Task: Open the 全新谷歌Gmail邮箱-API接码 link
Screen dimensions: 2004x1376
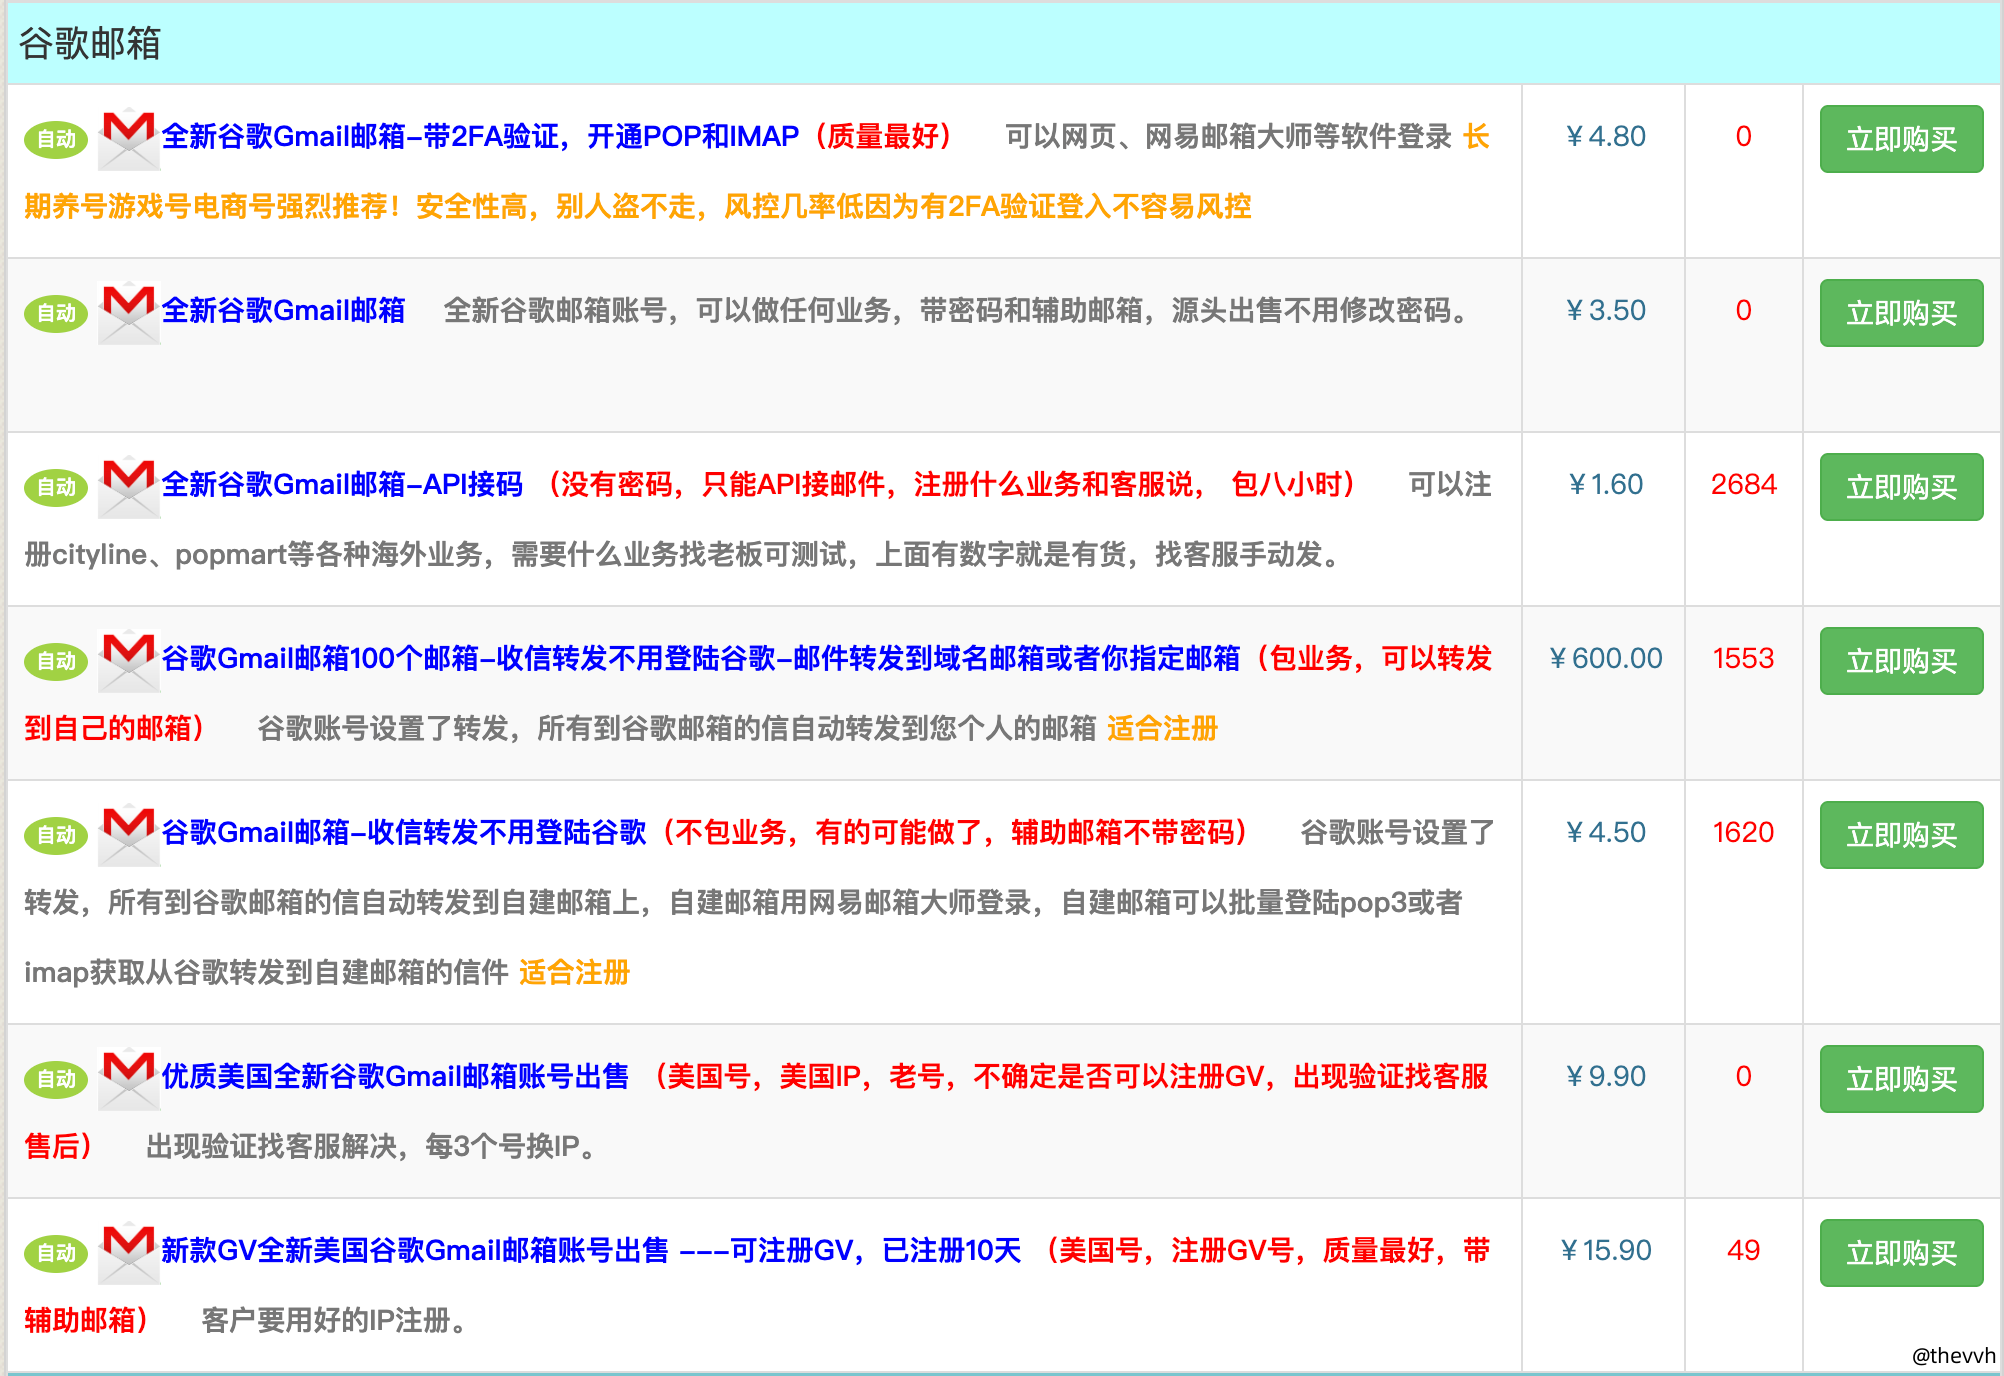Action: click(342, 484)
